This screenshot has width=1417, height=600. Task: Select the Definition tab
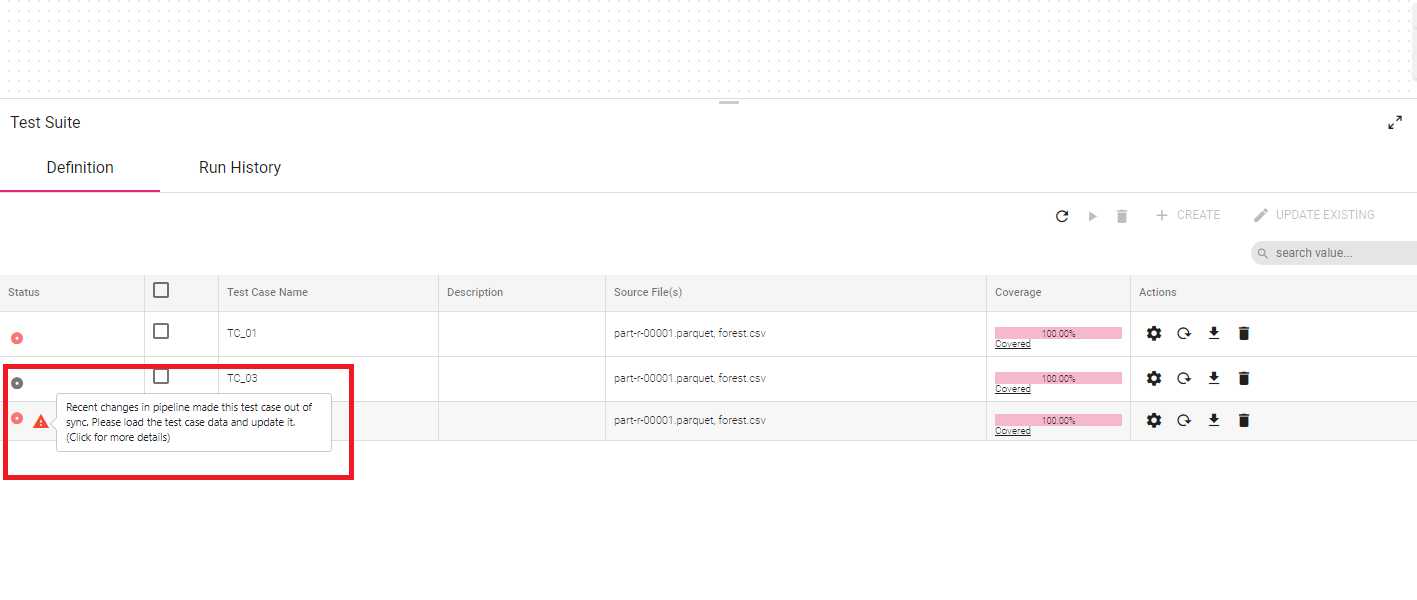coord(80,168)
